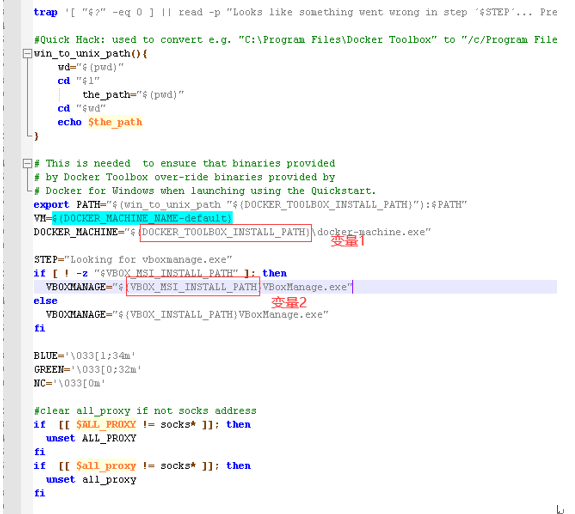Image resolution: width=575 pixels, height=514 pixels.
Task: Click the cd "$wd" line
Action: click(81, 108)
